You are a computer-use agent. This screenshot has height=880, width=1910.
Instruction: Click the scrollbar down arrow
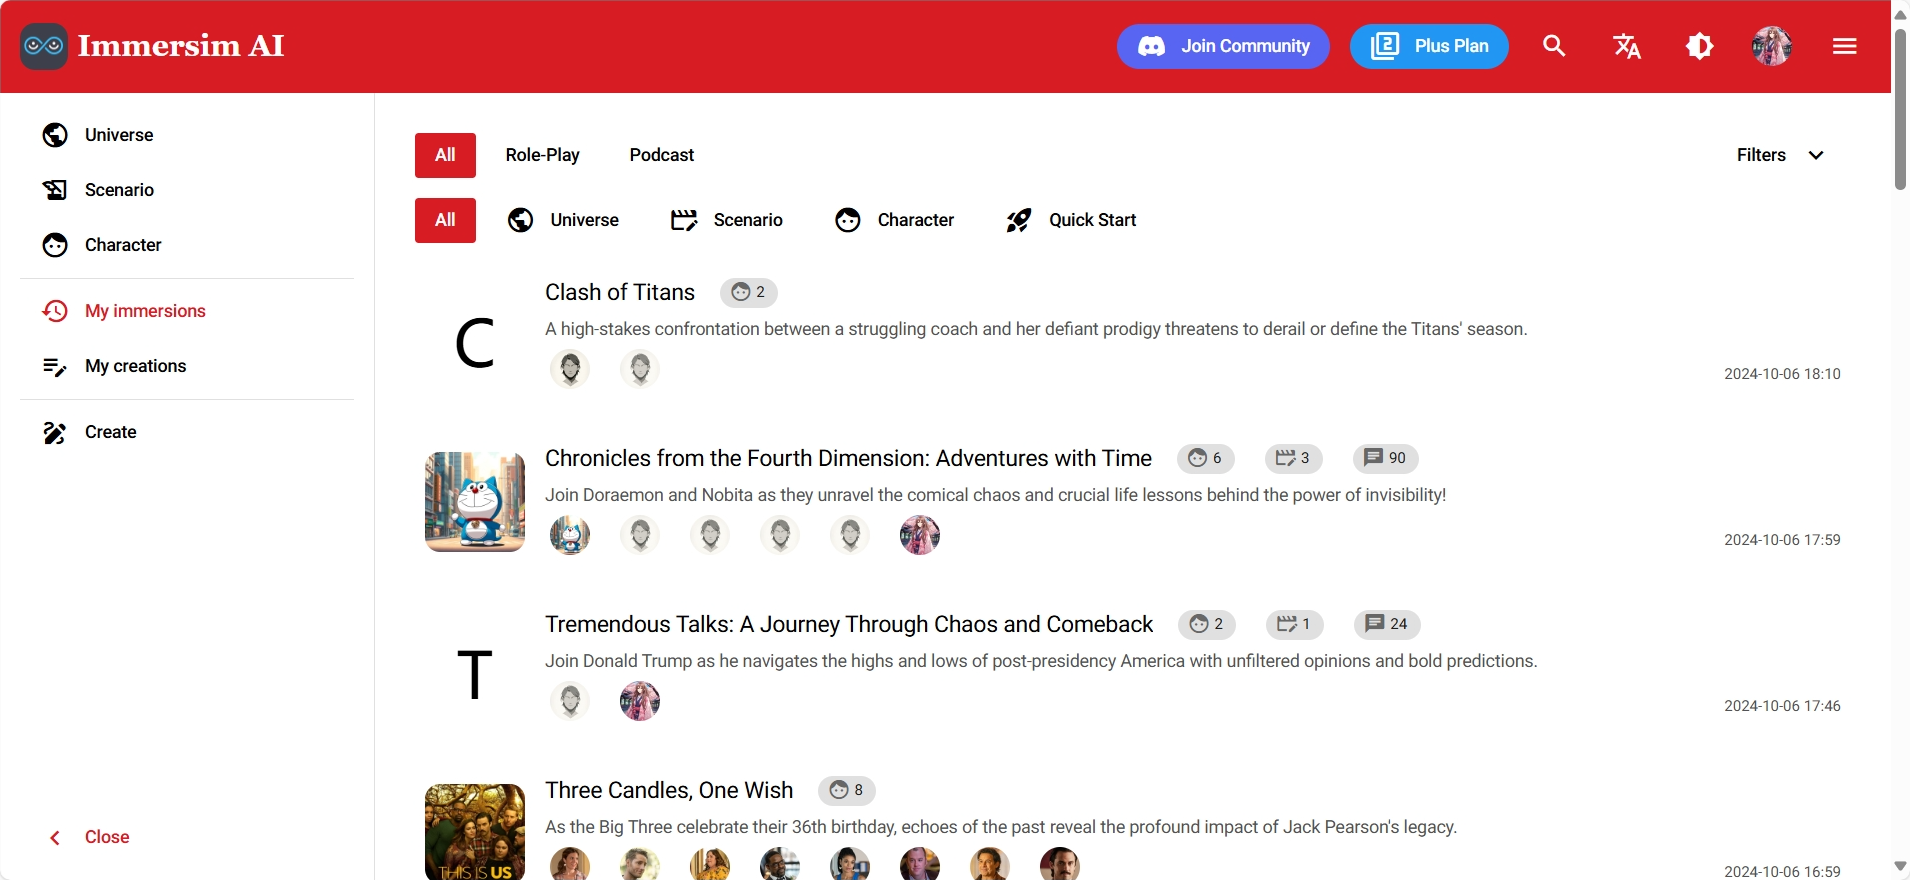pos(1900,866)
